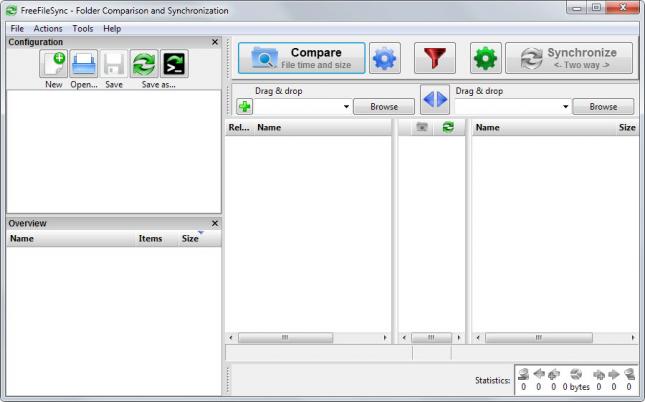The width and height of the screenshot is (645, 402).
Task: Close the Overview panel
Action: [x=214, y=223]
